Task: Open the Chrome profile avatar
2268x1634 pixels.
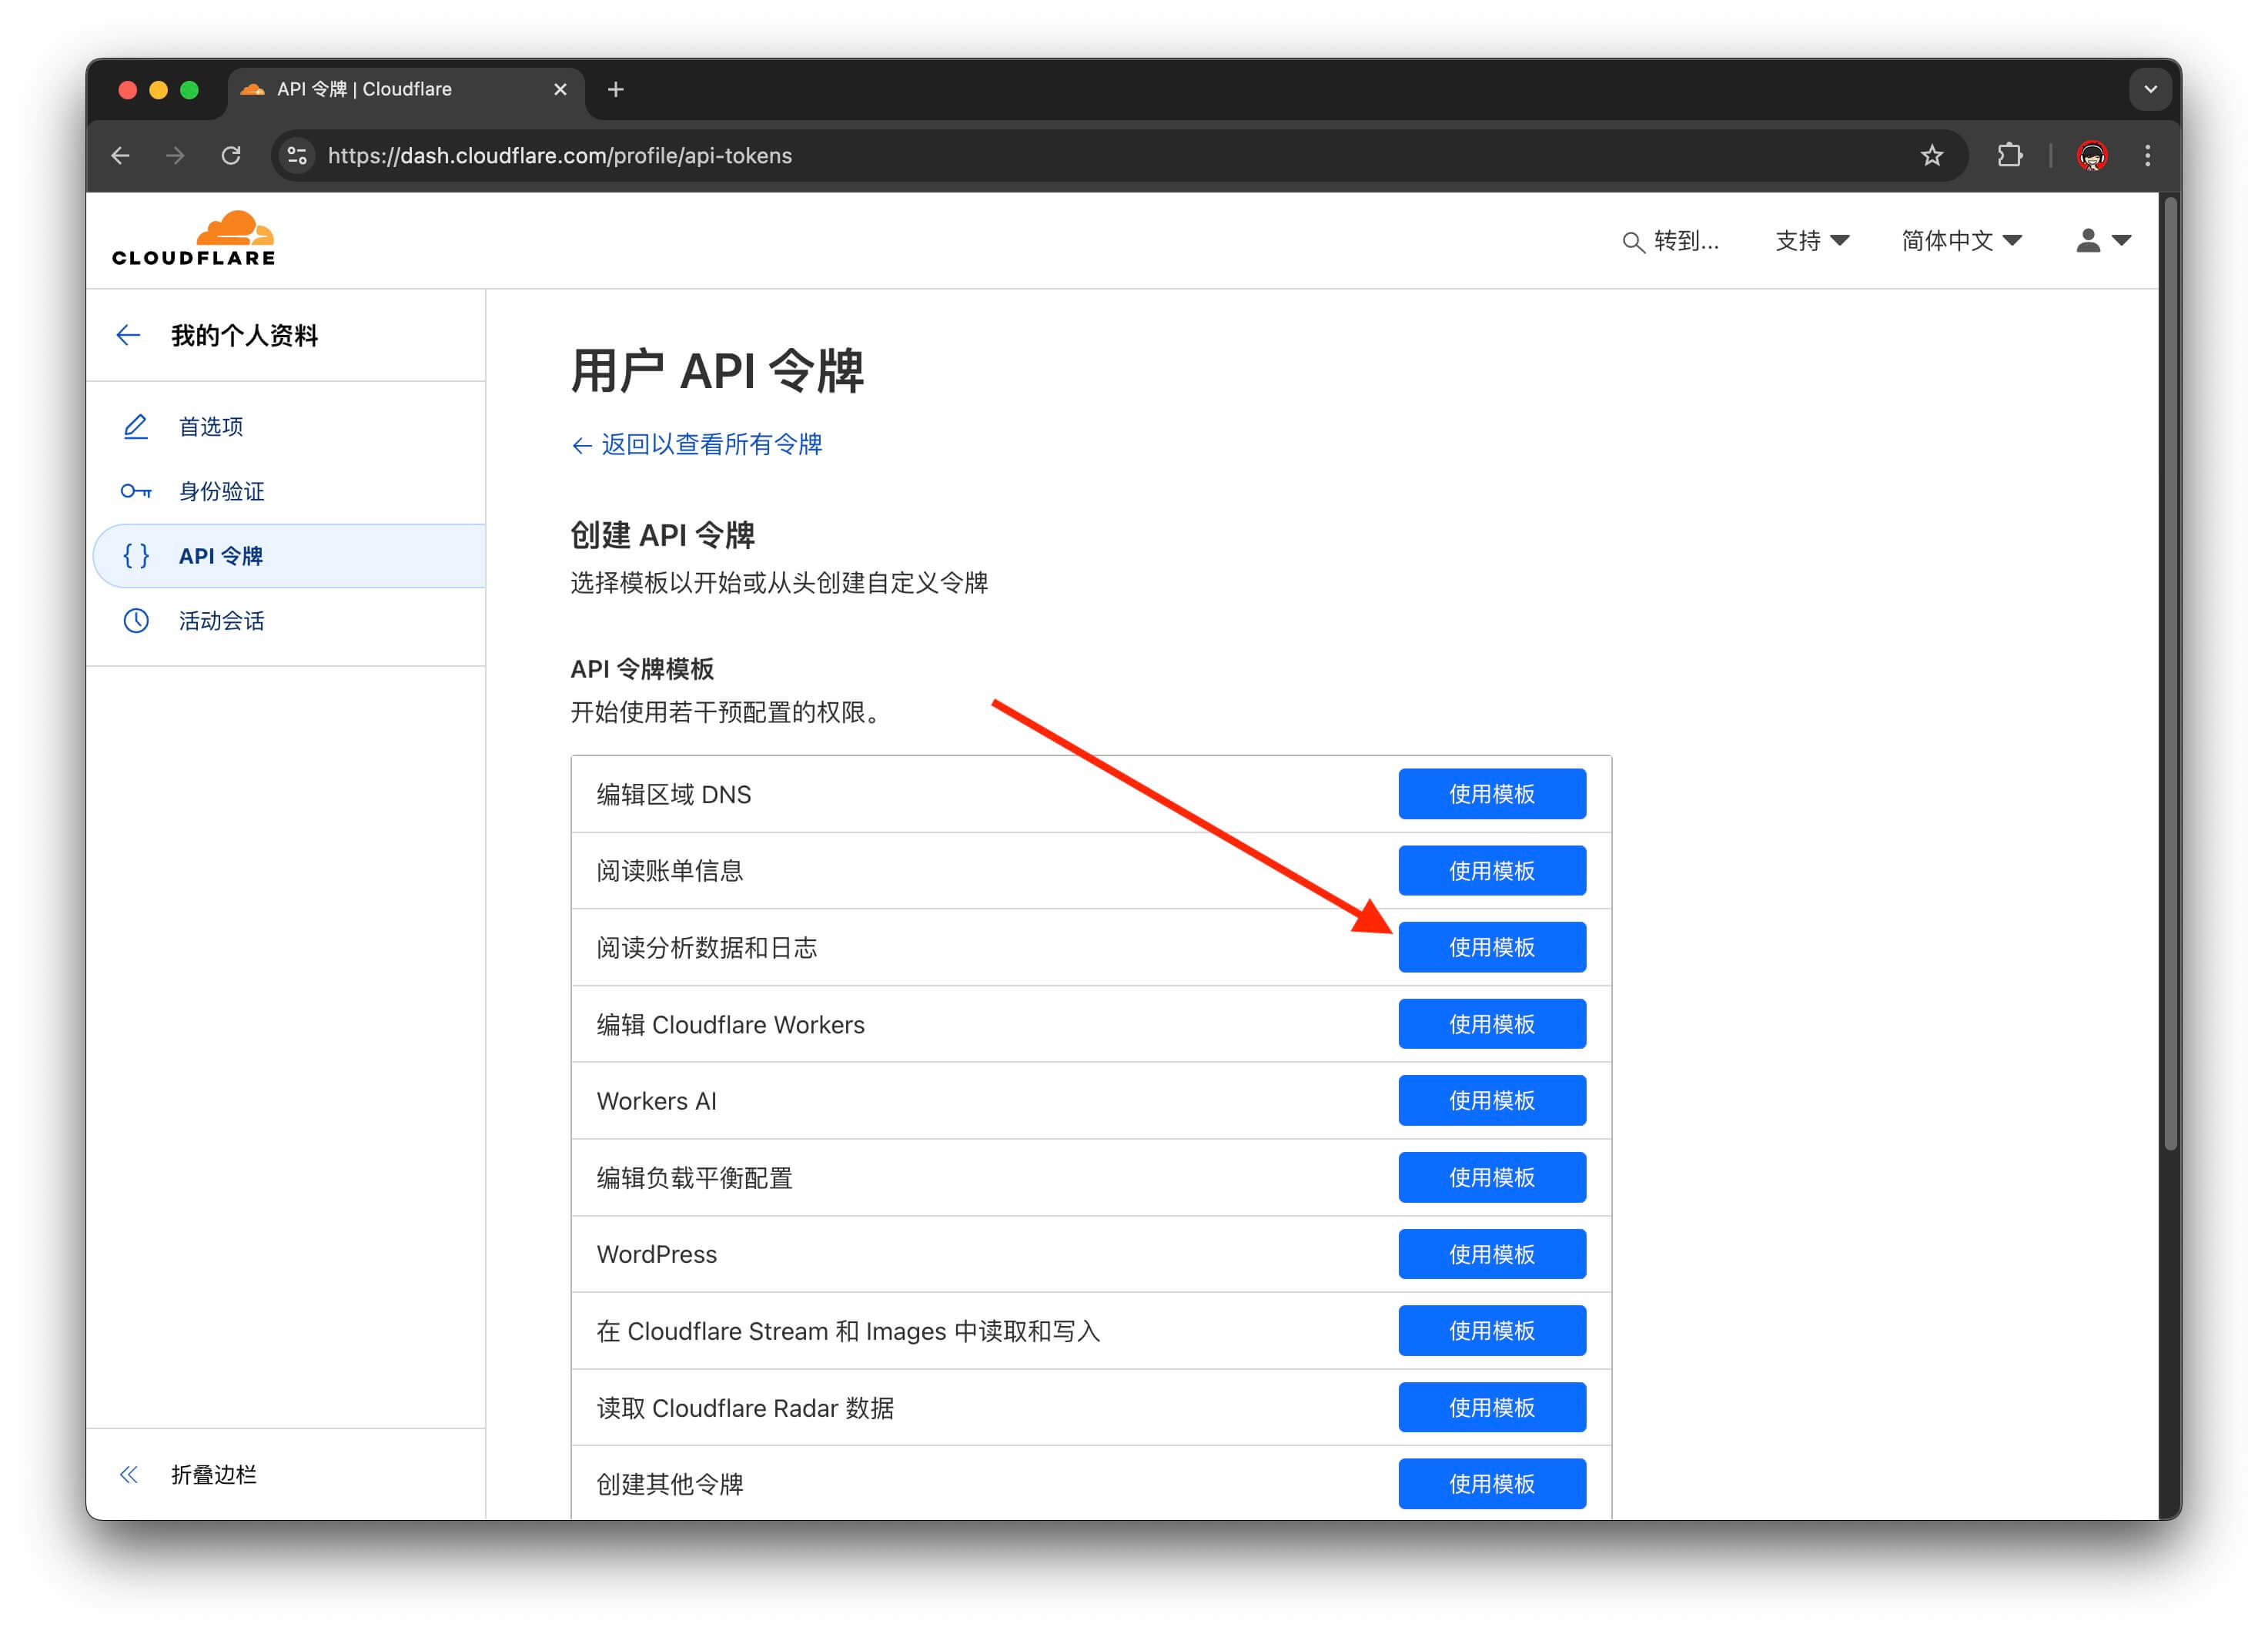Action: click(2092, 156)
